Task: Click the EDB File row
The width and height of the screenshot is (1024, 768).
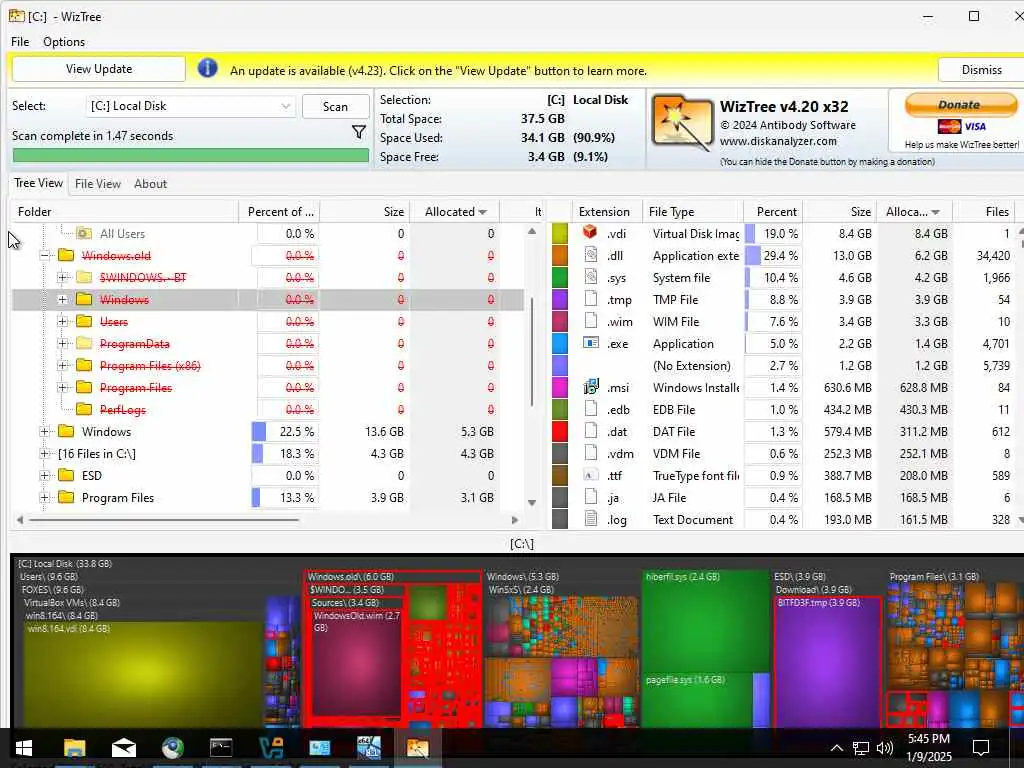Action: click(783, 409)
